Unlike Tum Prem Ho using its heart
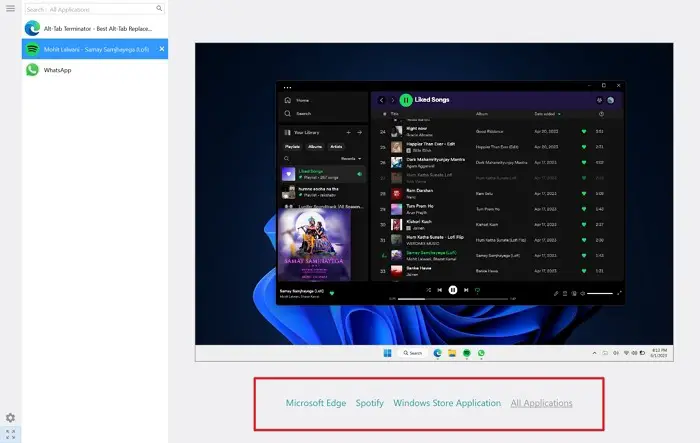The height and width of the screenshot is (443, 700). (x=583, y=209)
